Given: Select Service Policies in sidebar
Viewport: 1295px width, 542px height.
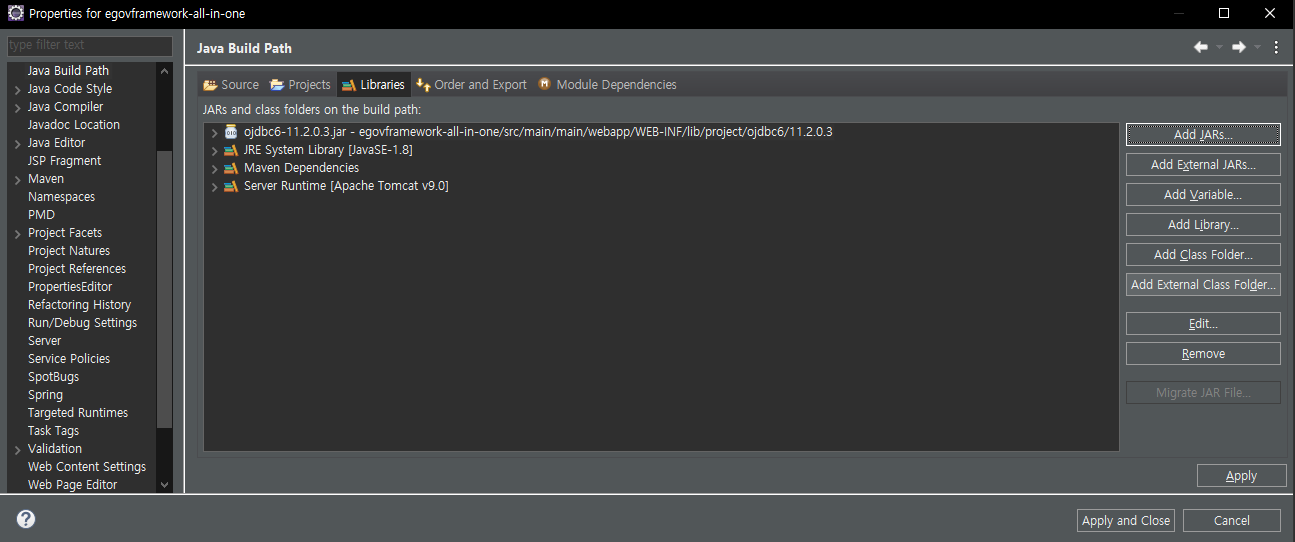Looking at the screenshot, I should coord(69,359).
